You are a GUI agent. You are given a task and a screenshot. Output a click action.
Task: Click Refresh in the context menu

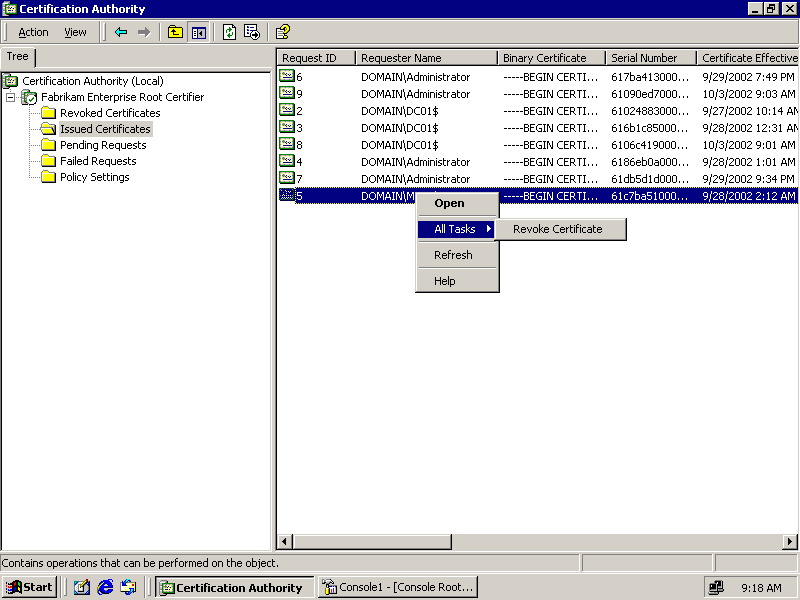pos(453,255)
